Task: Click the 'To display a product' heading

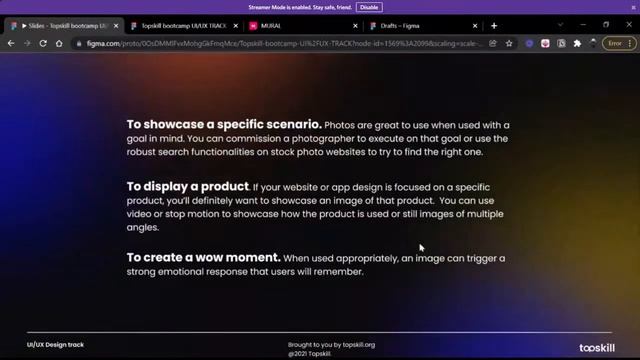Action: pos(188,187)
